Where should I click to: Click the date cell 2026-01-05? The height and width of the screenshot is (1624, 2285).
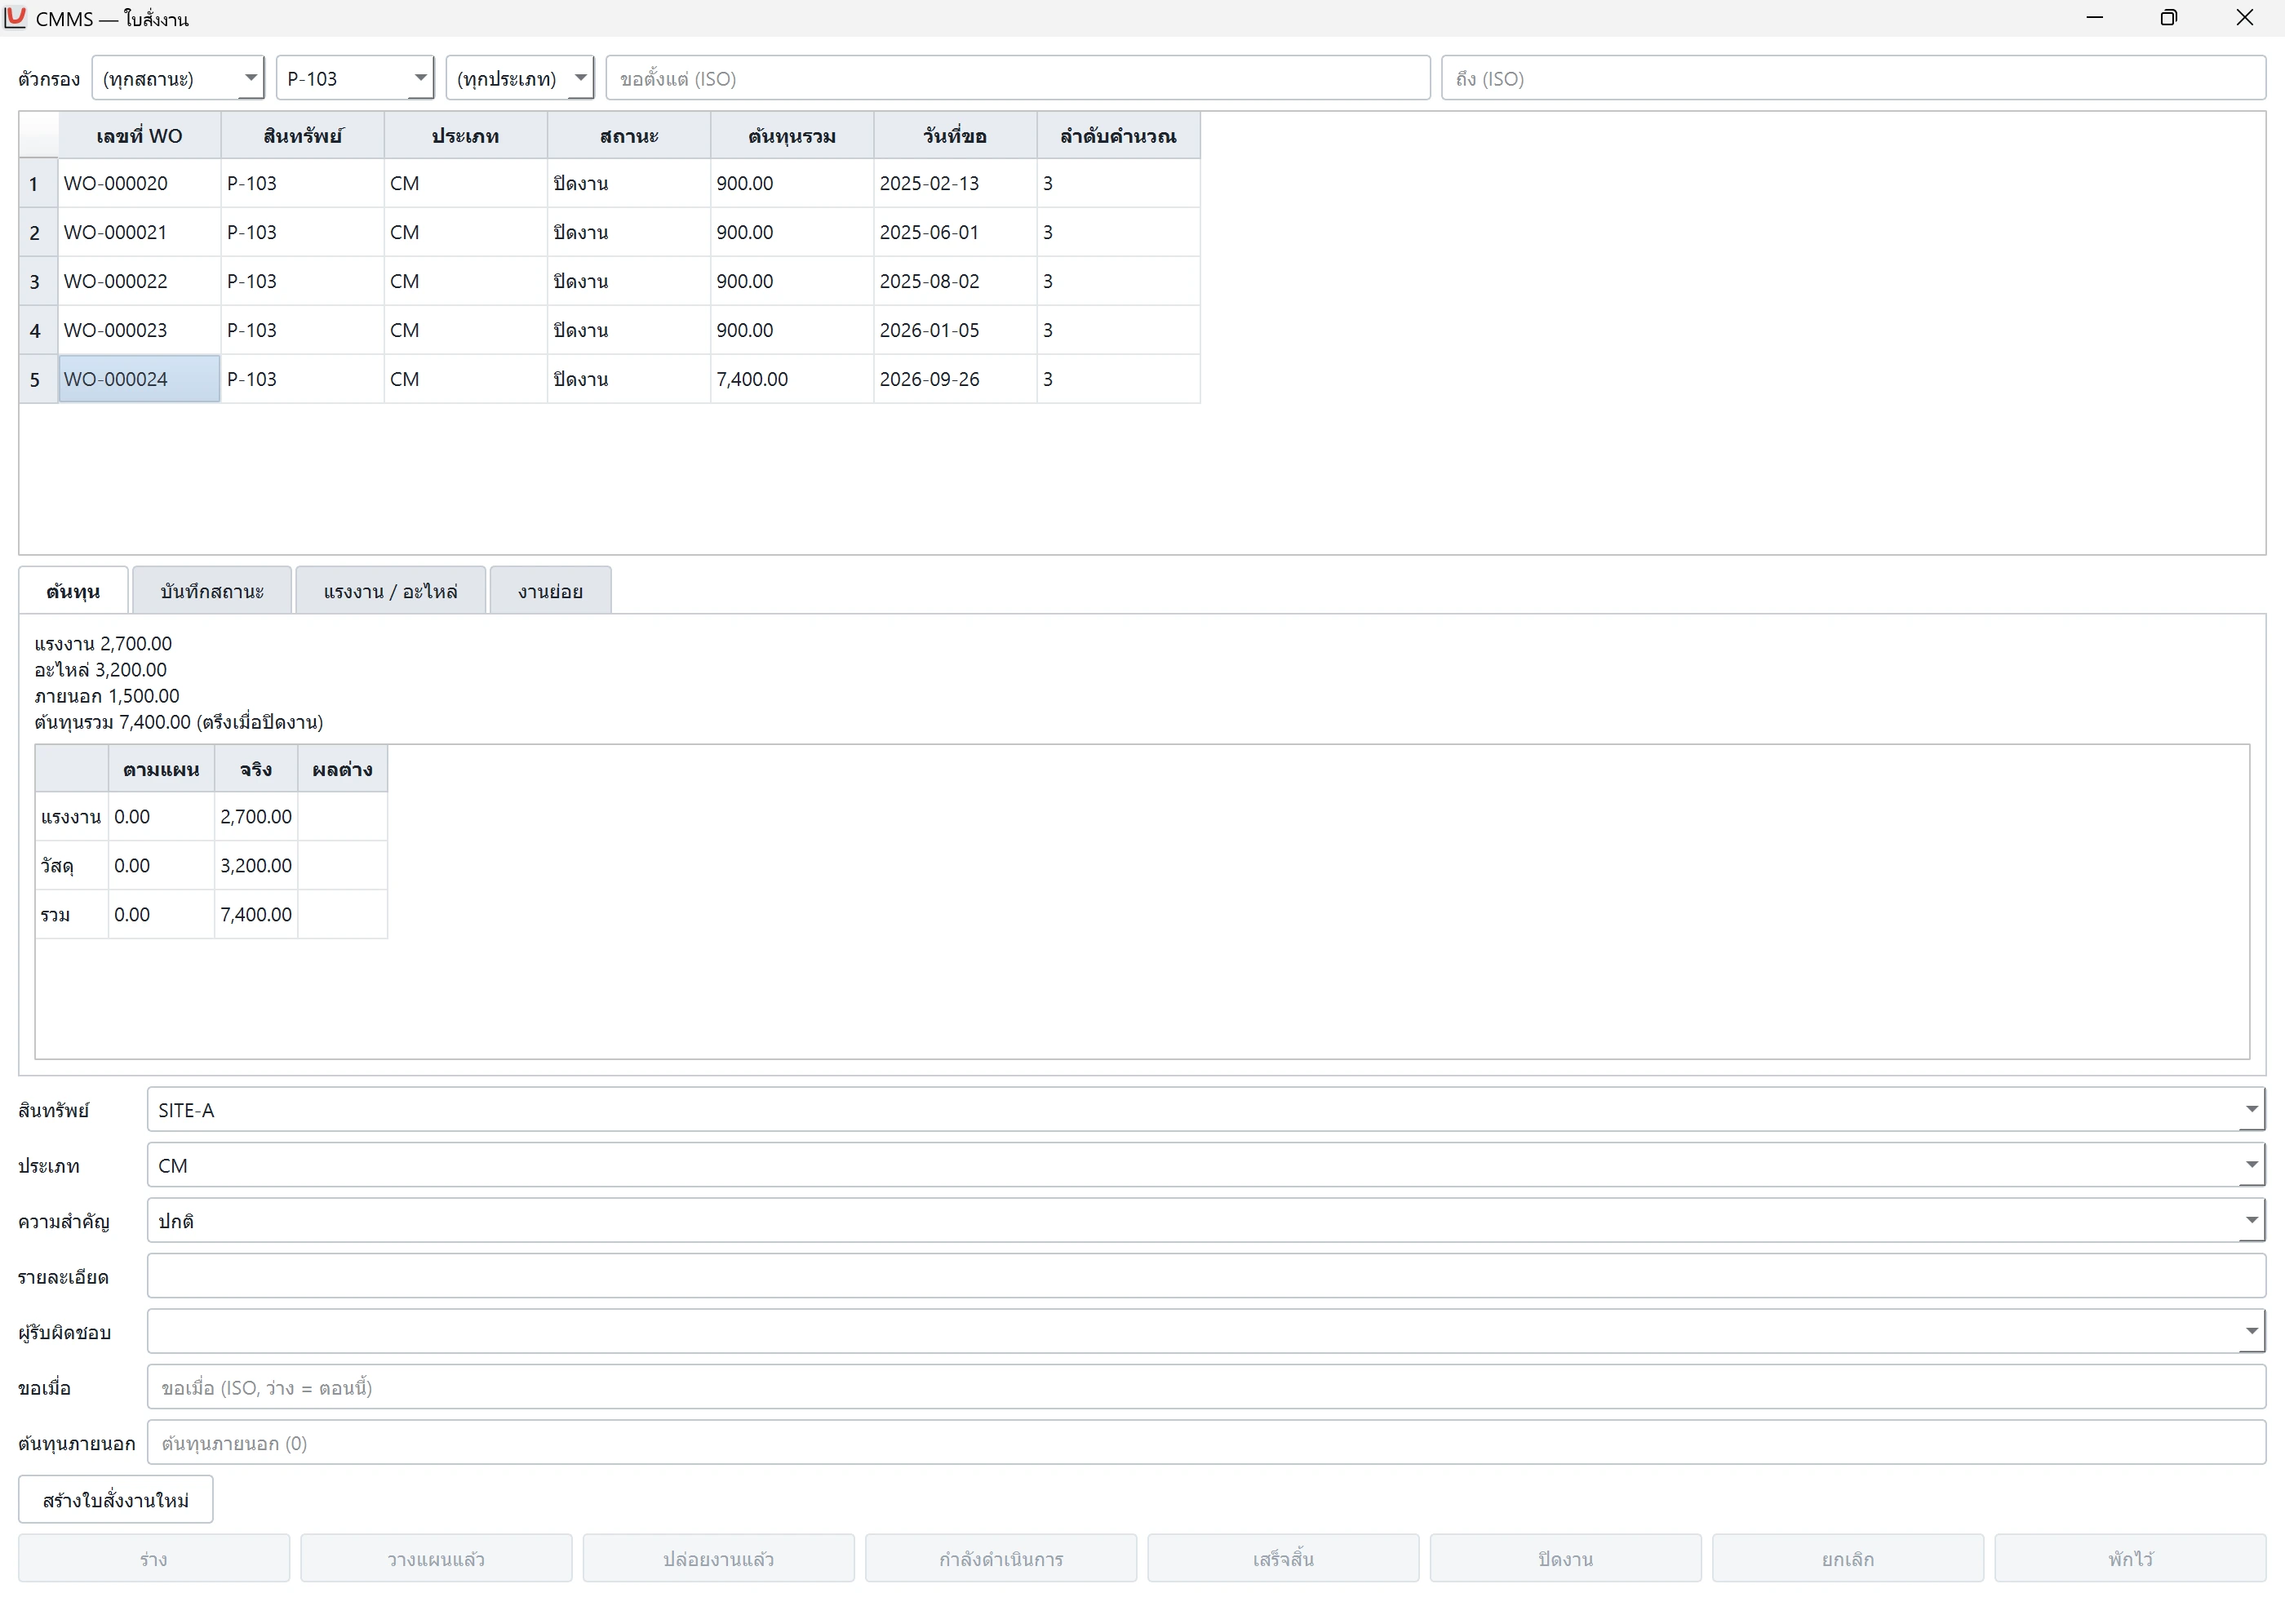pyautogui.click(x=955, y=330)
